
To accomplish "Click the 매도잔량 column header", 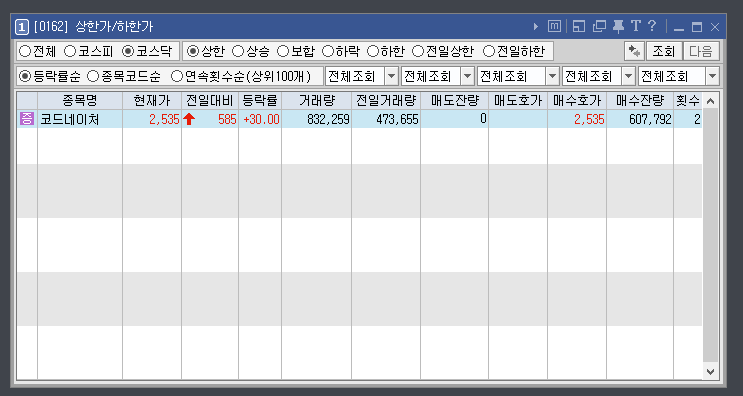I will pos(454,100).
